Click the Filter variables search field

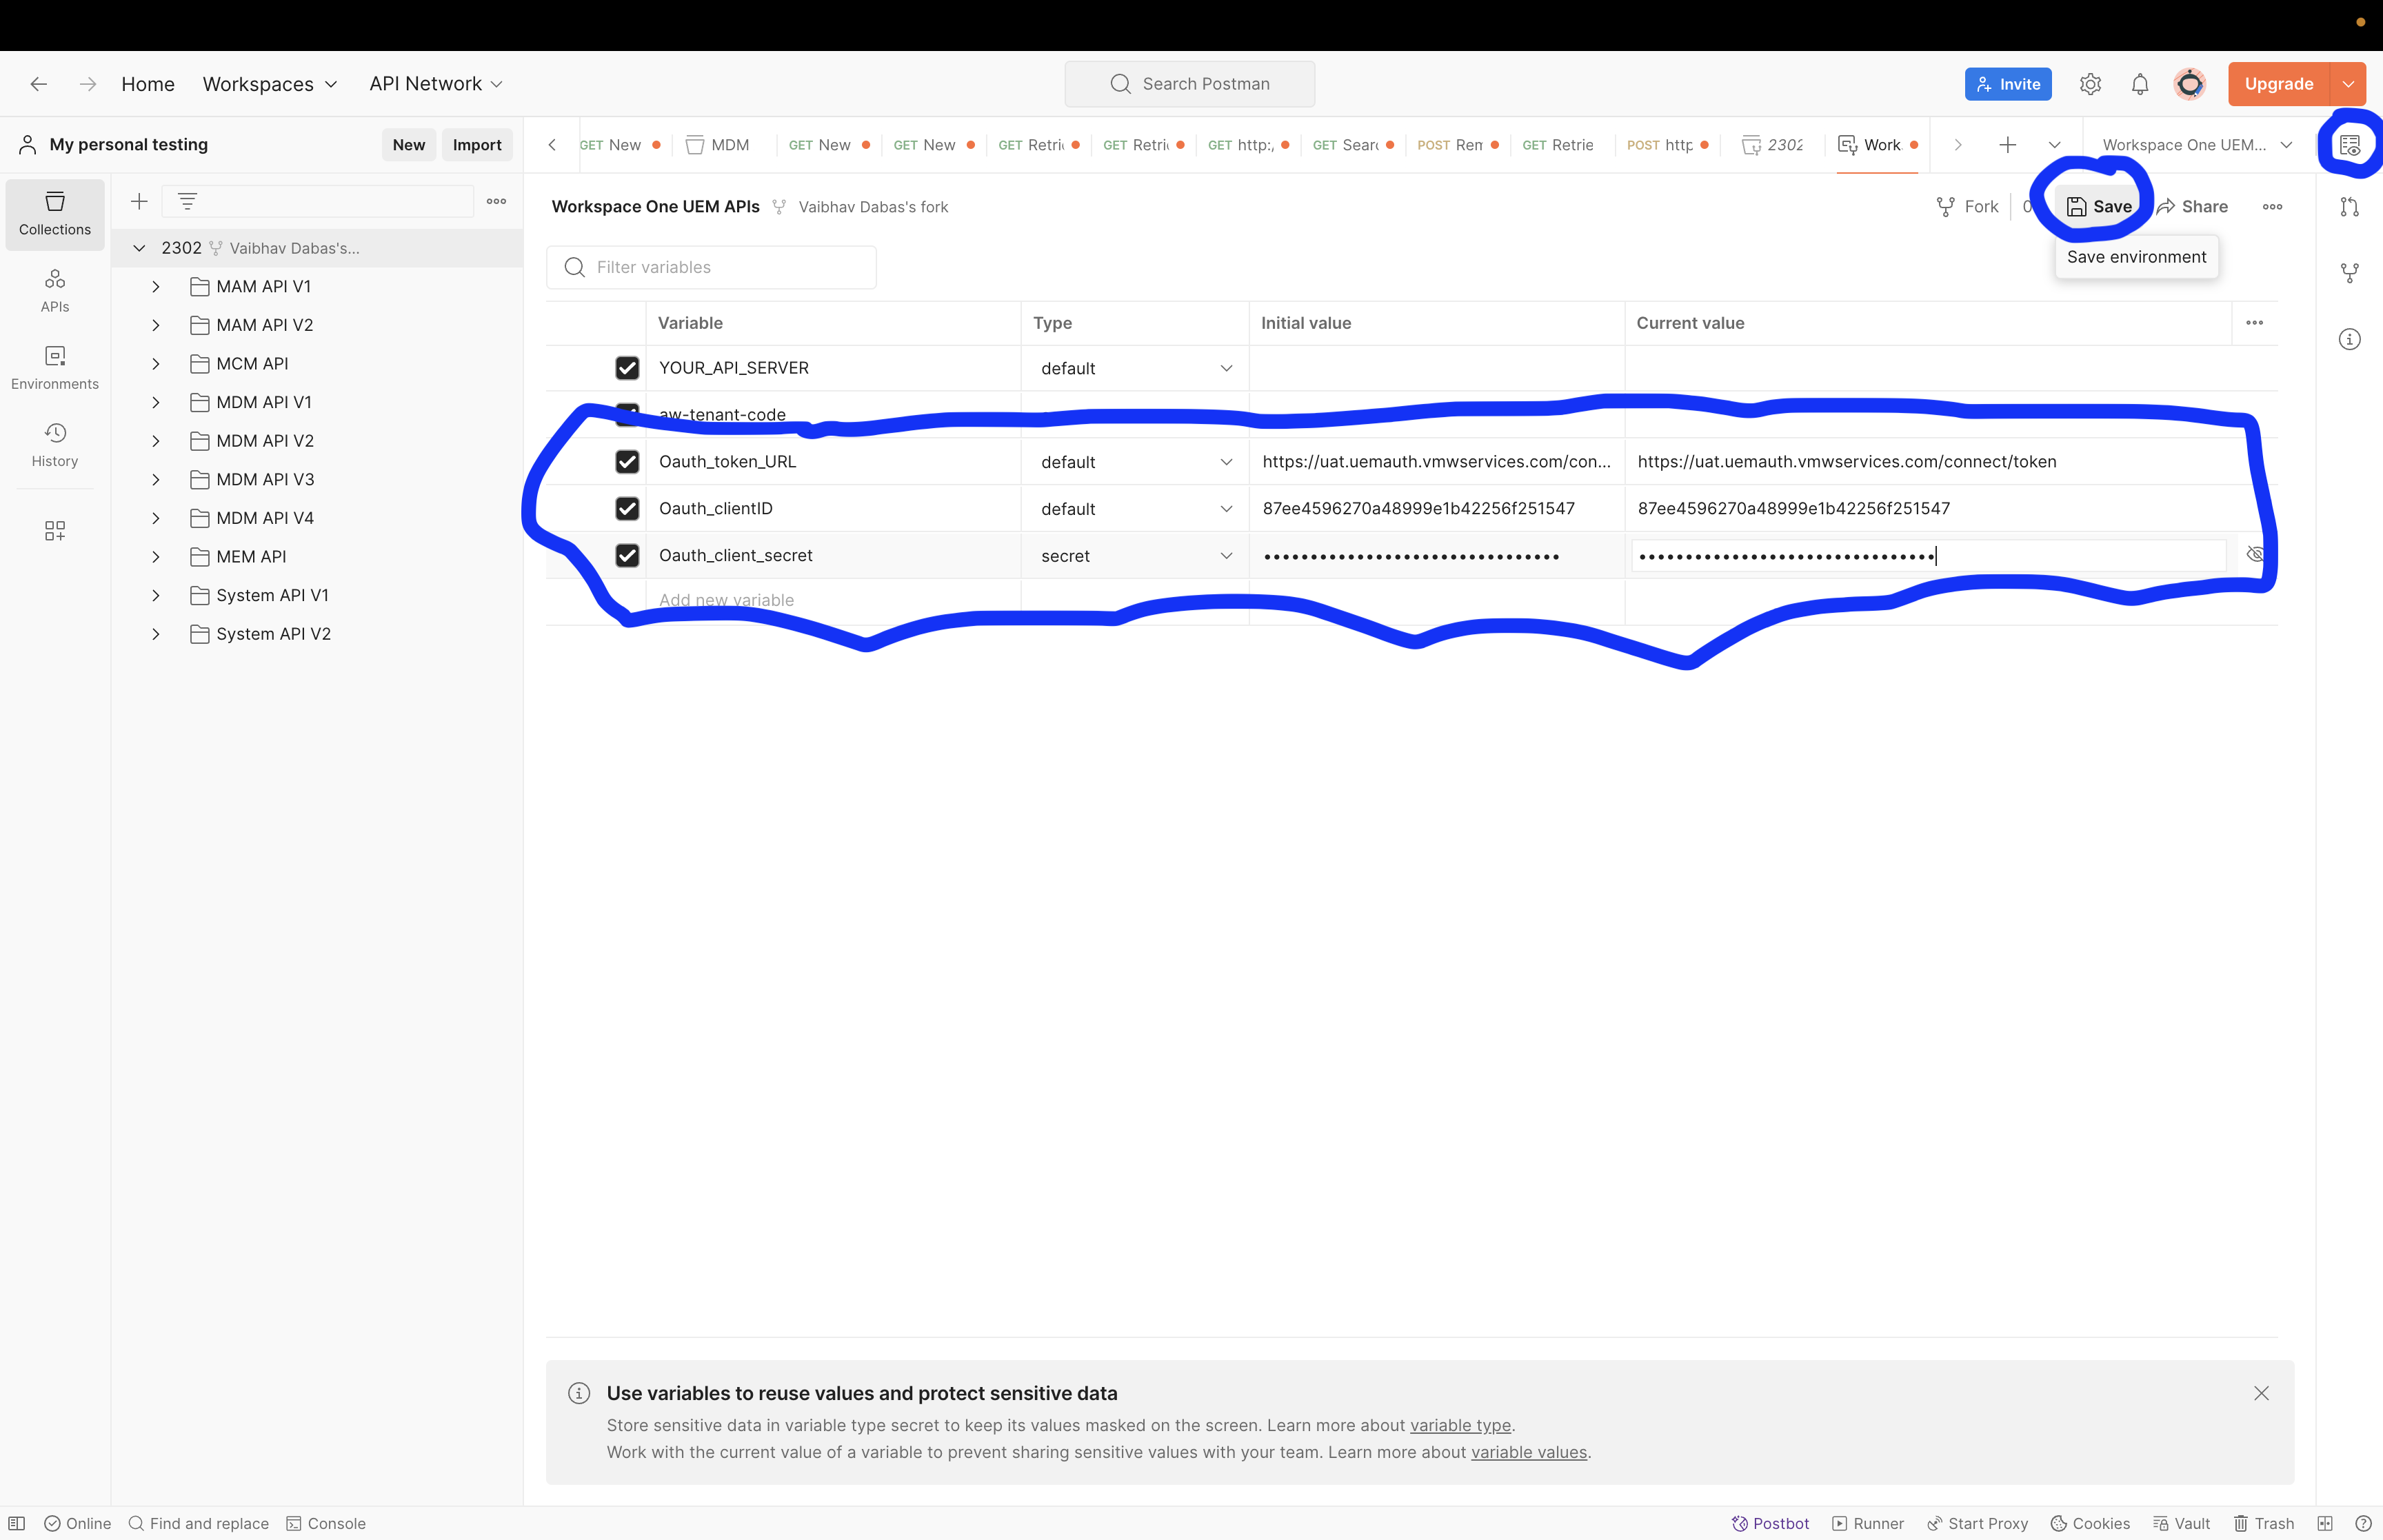click(712, 267)
